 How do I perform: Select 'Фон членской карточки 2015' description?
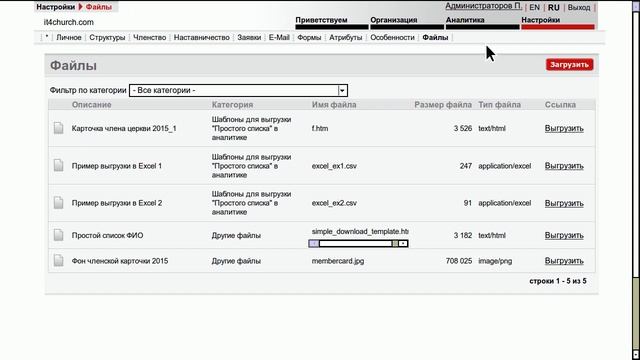click(x=120, y=261)
